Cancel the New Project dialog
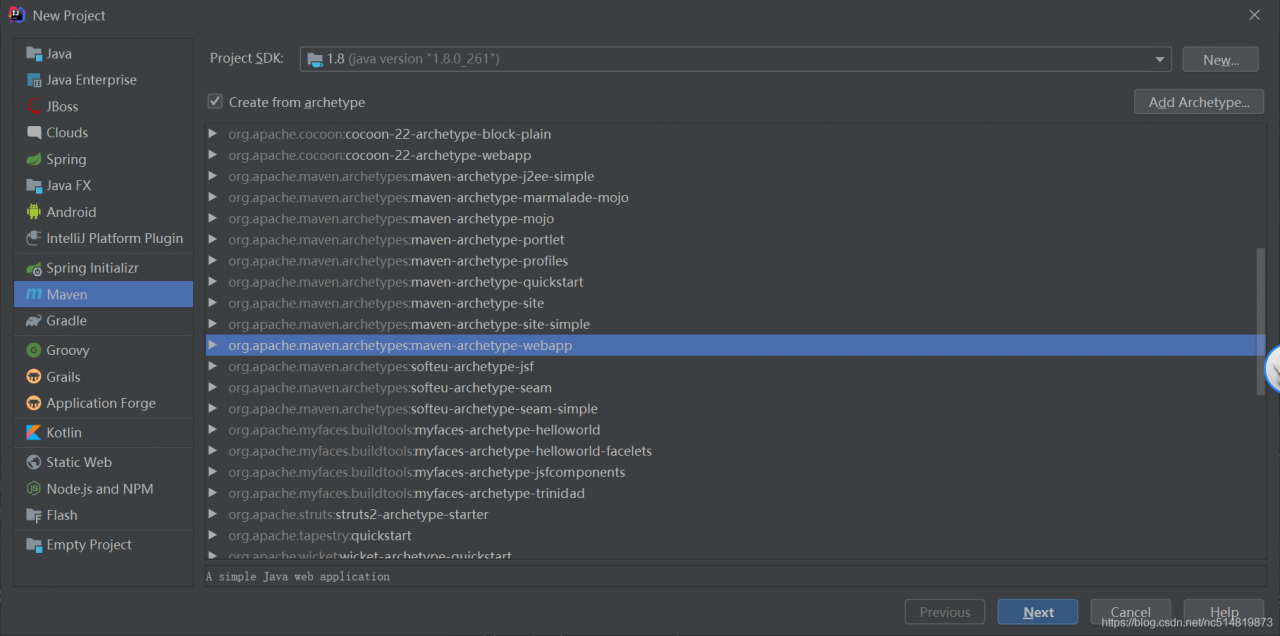This screenshot has width=1280, height=636. click(1130, 612)
